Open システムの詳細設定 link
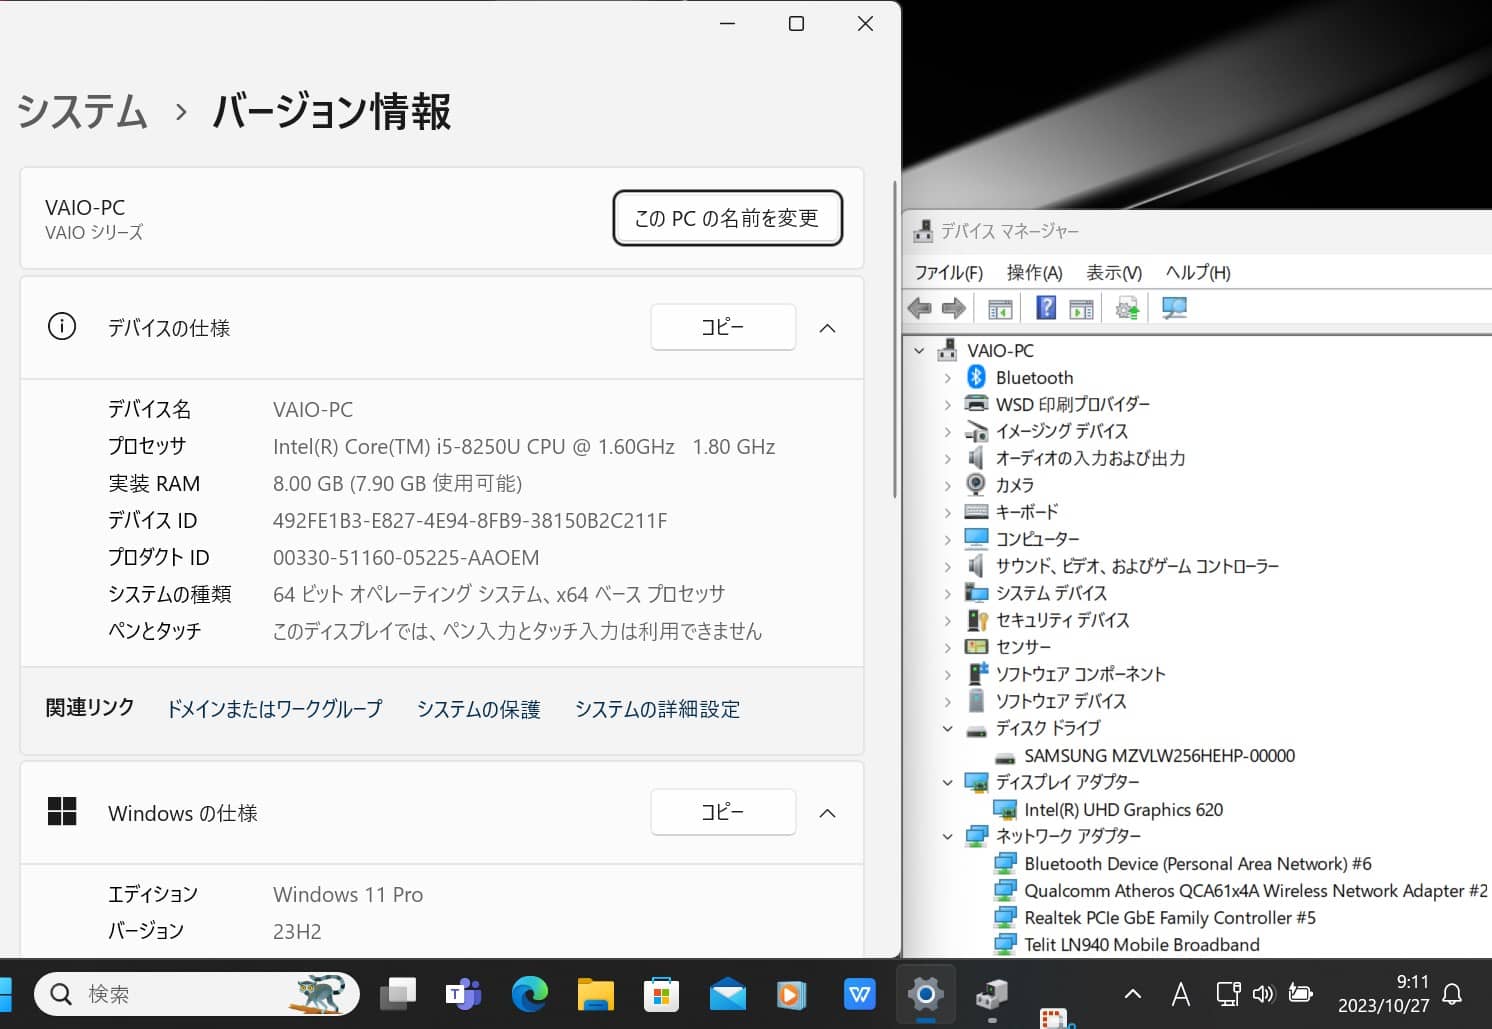Image resolution: width=1492 pixels, height=1029 pixels. coord(657,709)
